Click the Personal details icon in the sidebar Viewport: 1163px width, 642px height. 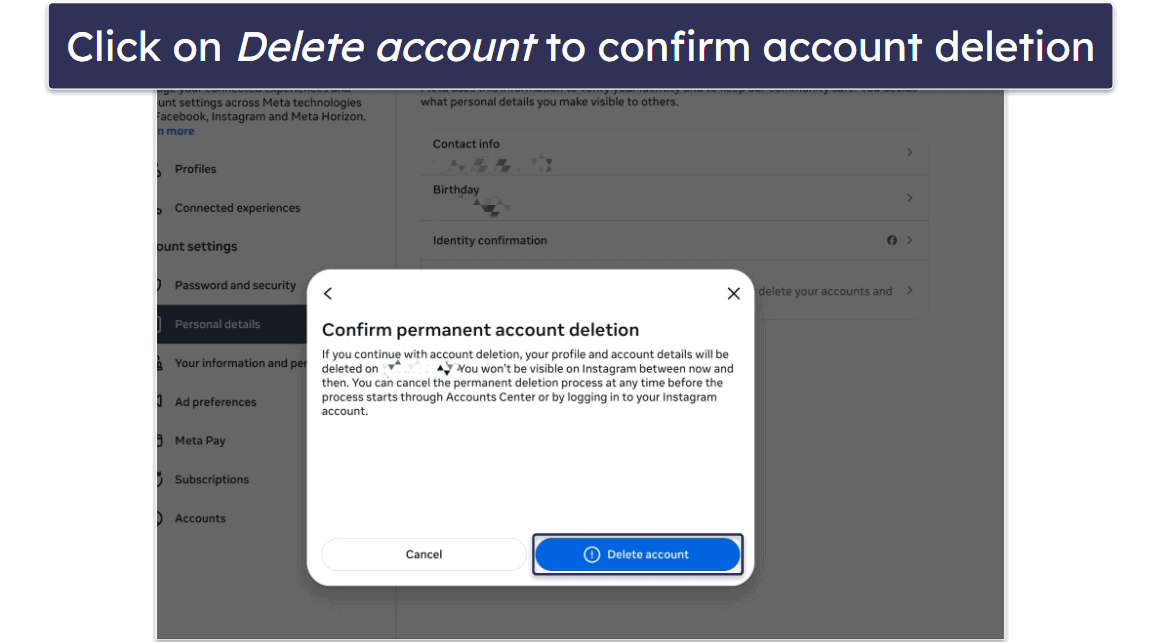tap(160, 324)
